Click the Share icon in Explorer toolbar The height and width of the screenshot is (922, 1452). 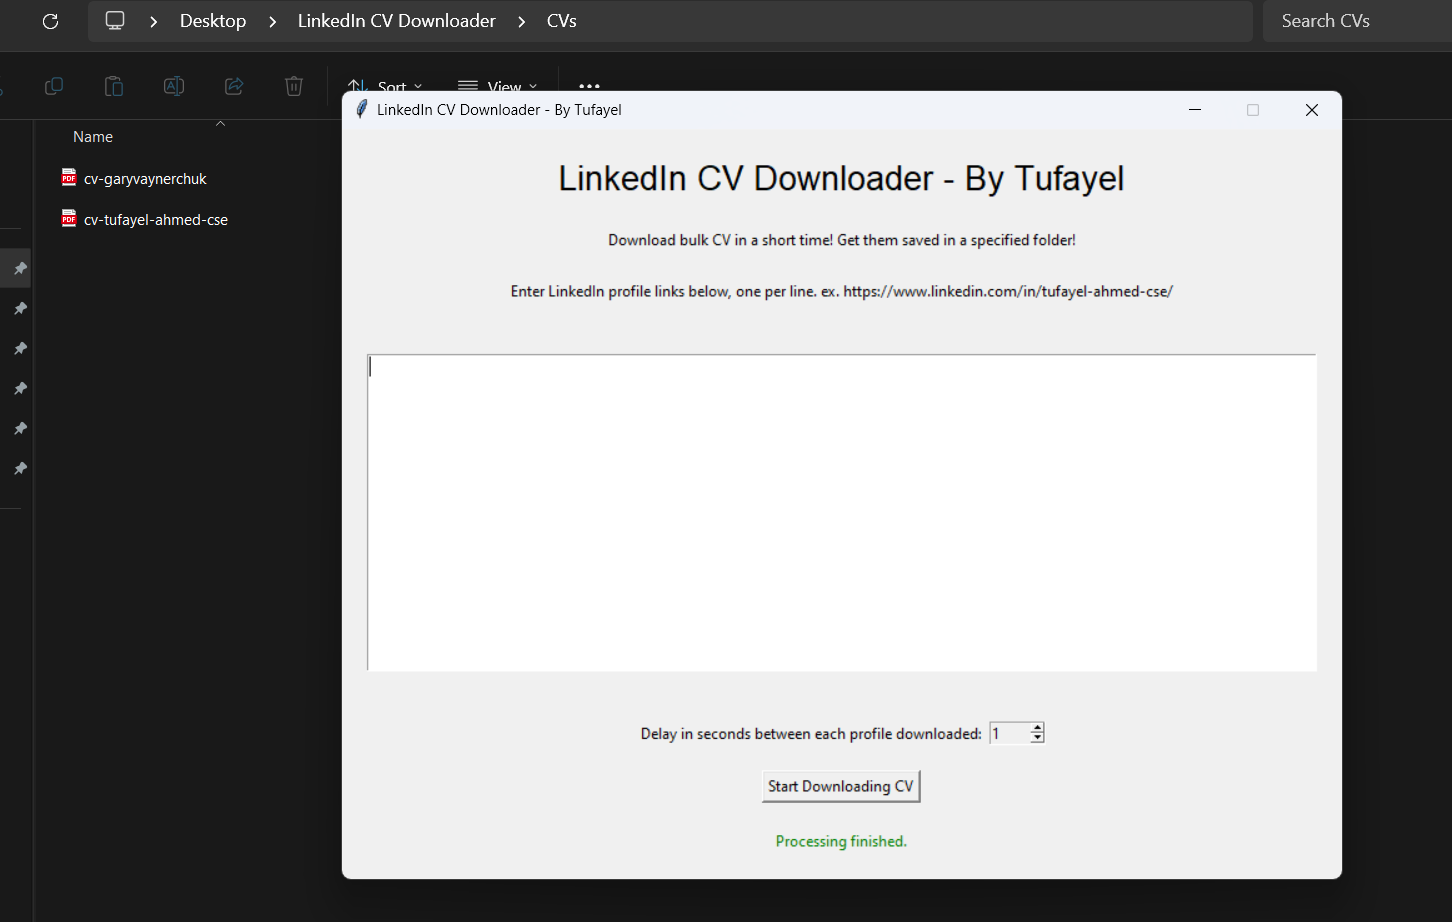(x=234, y=86)
